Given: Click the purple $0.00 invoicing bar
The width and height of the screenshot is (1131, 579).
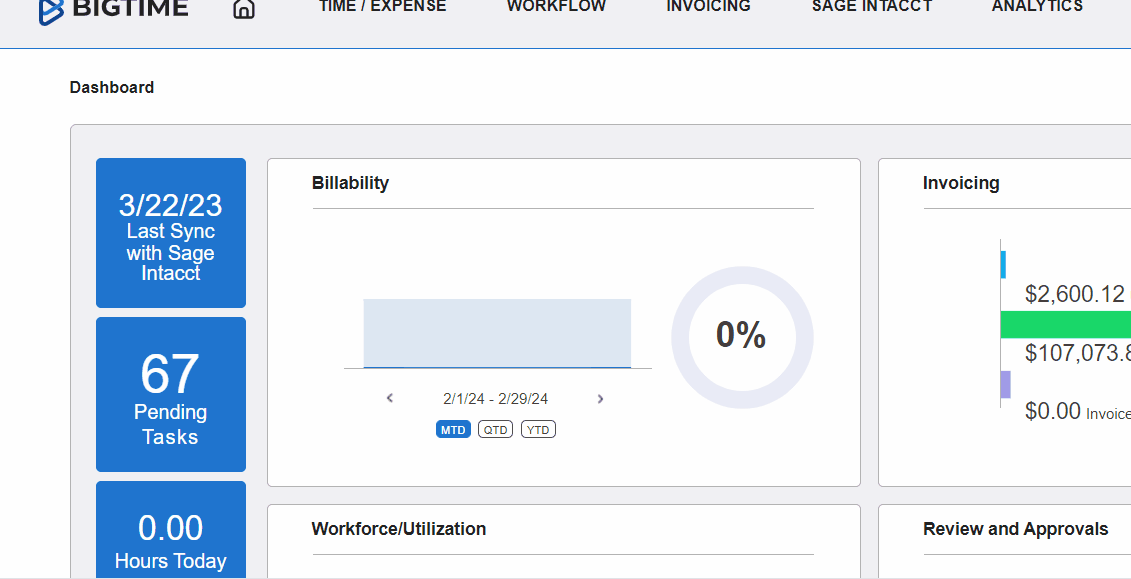Looking at the screenshot, I should coord(1005,384).
